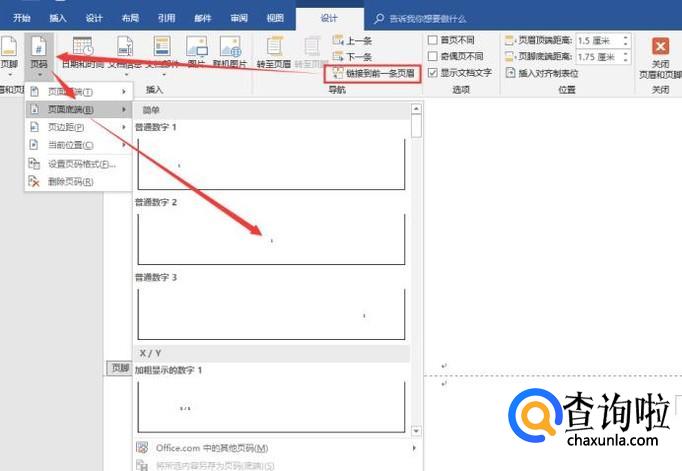The height and width of the screenshot is (471, 682).
Task: Click the 页脚底端距离 icon
Action: [x=509, y=57]
